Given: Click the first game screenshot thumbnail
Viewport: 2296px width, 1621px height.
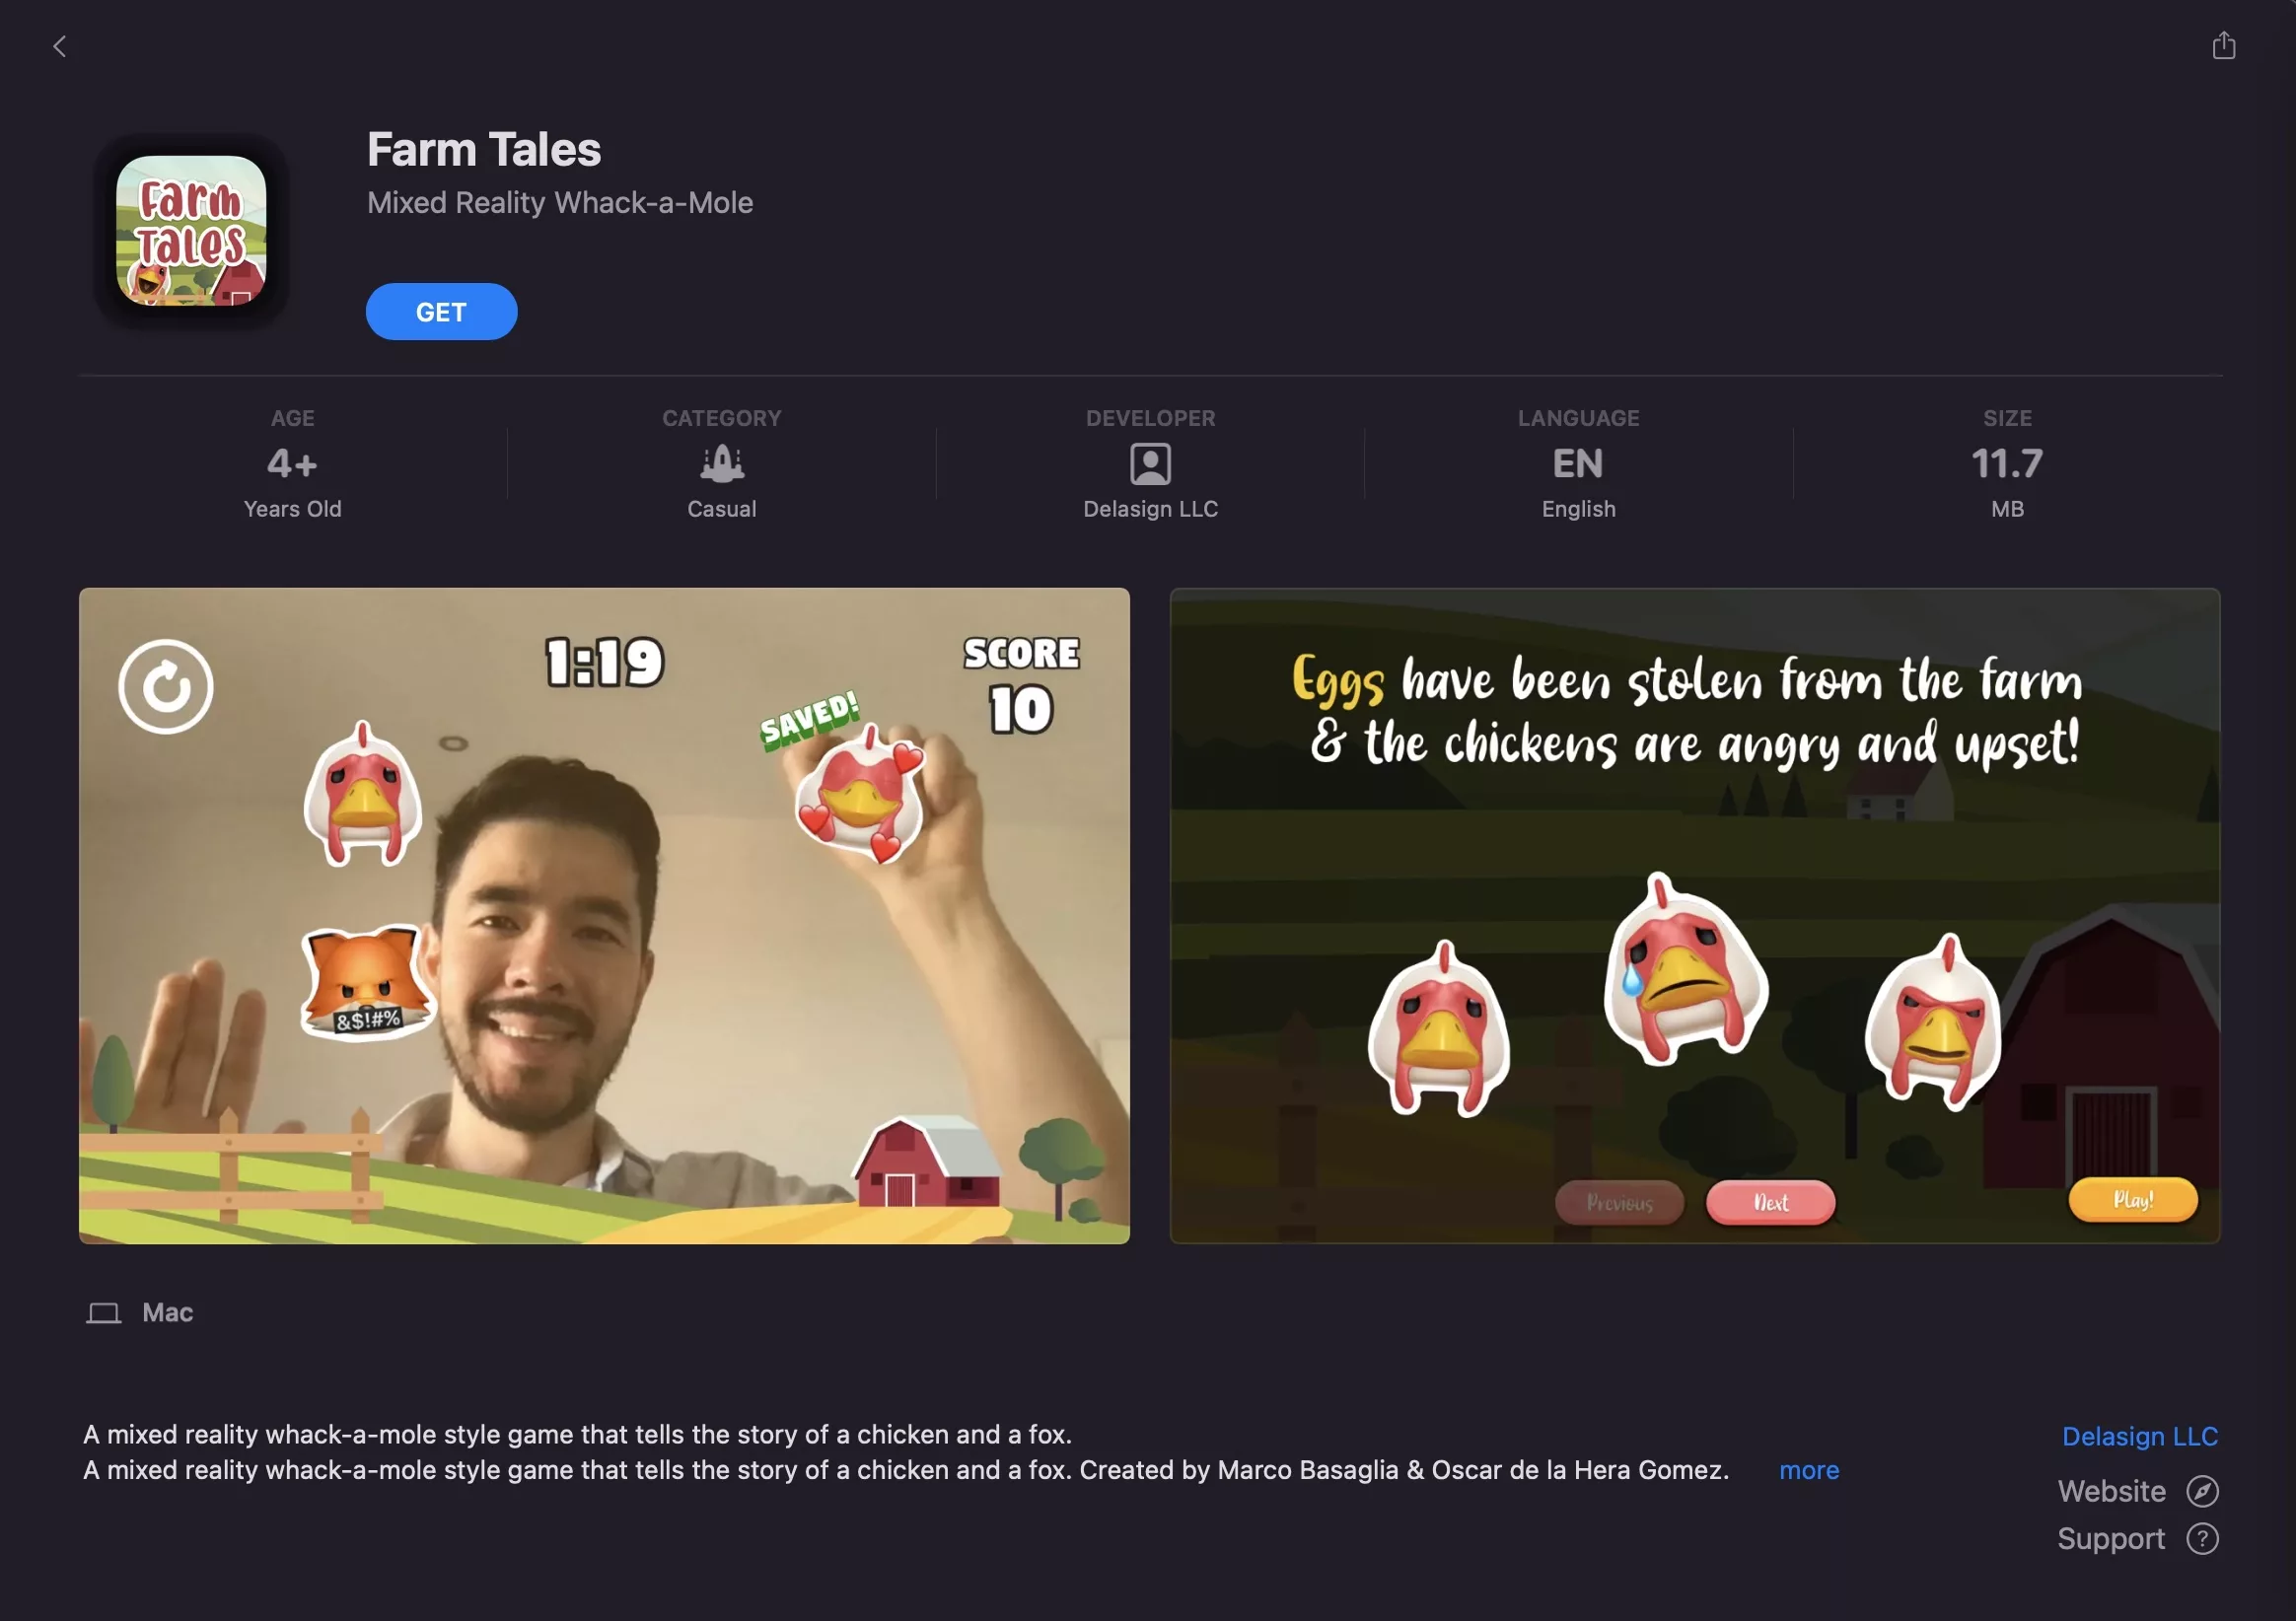Looking at the screenshot, I should pyautogui.click(x=606, y=916).
